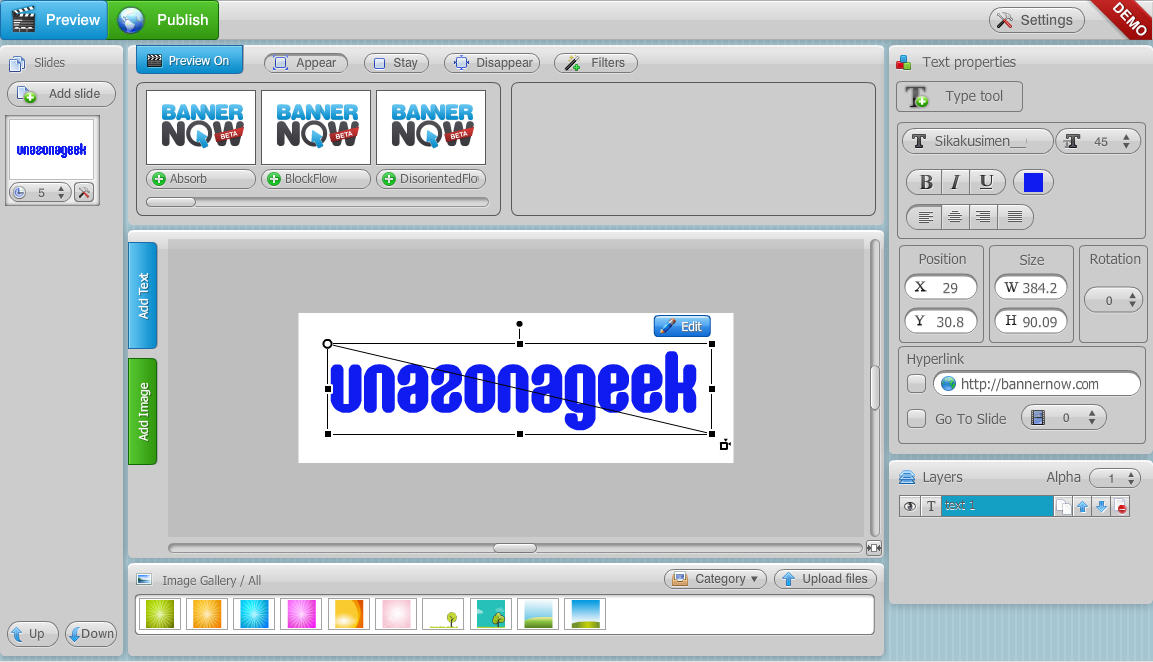This screenshot has width=1153, height=662.
Task: Open the Category dropdown in Image Gallery
Action: [x=715, y=578]
